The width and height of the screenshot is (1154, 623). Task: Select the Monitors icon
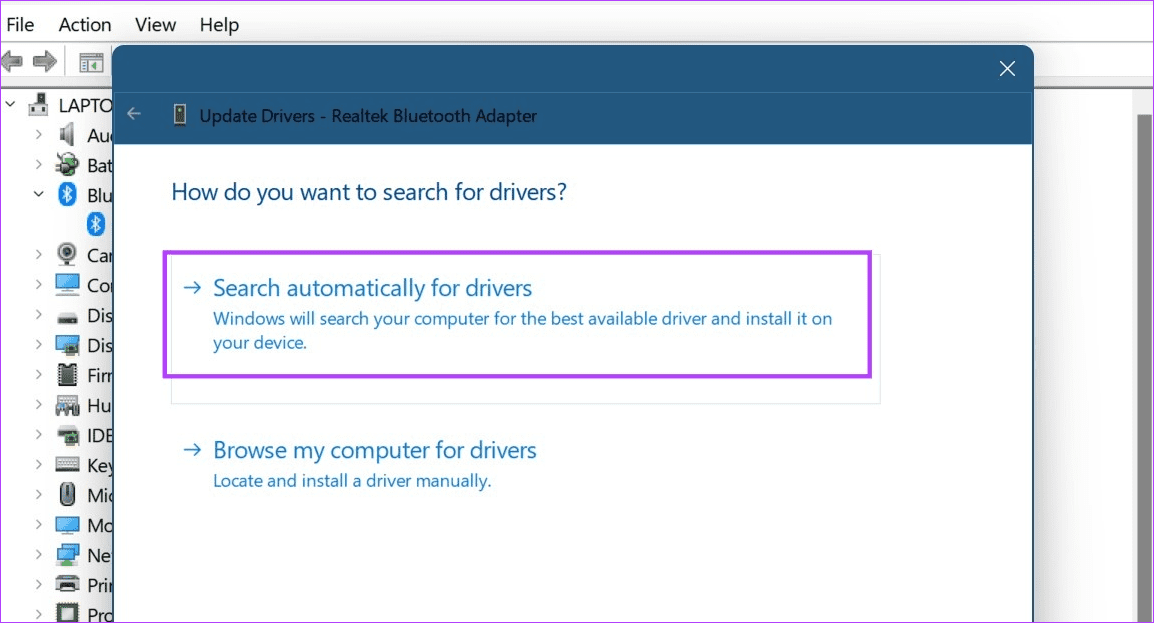[x=67, y=525]
